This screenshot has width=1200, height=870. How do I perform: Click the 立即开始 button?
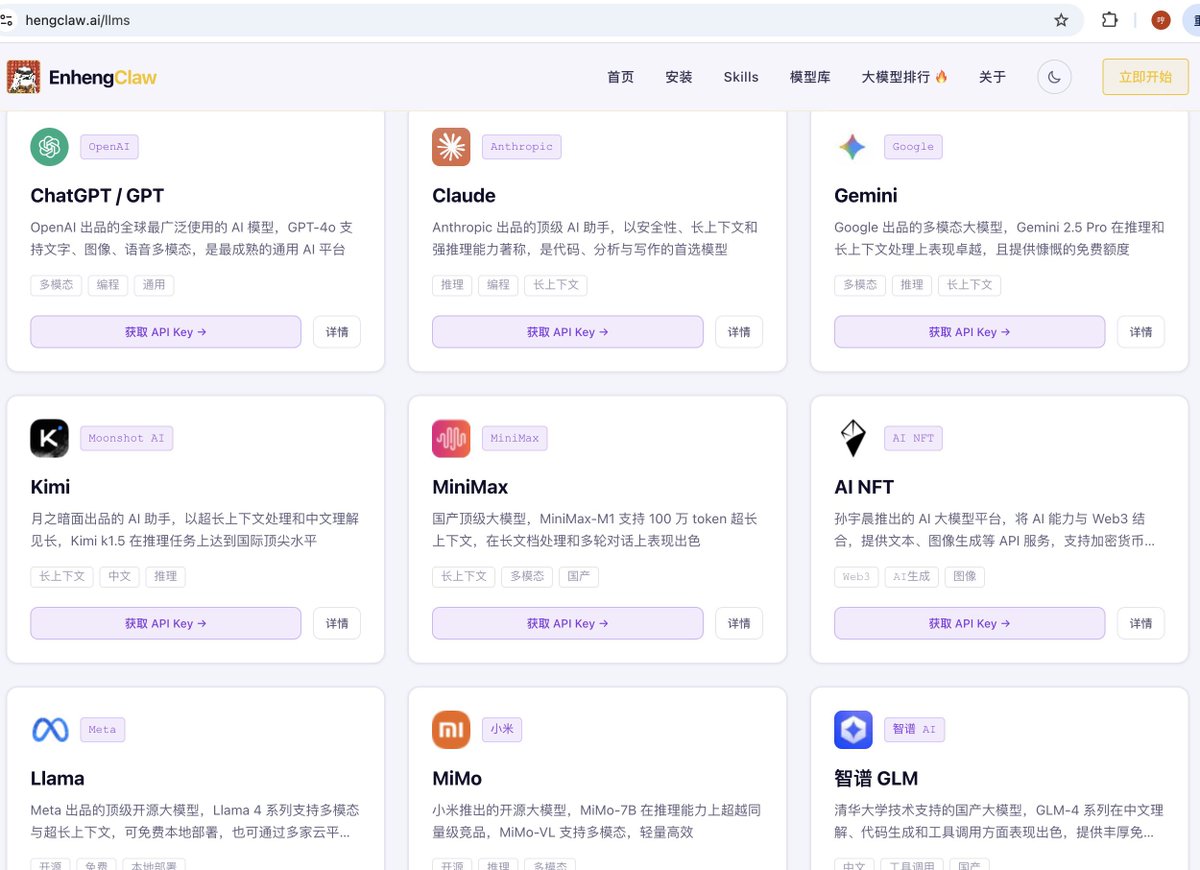[x=1145, y=77]
